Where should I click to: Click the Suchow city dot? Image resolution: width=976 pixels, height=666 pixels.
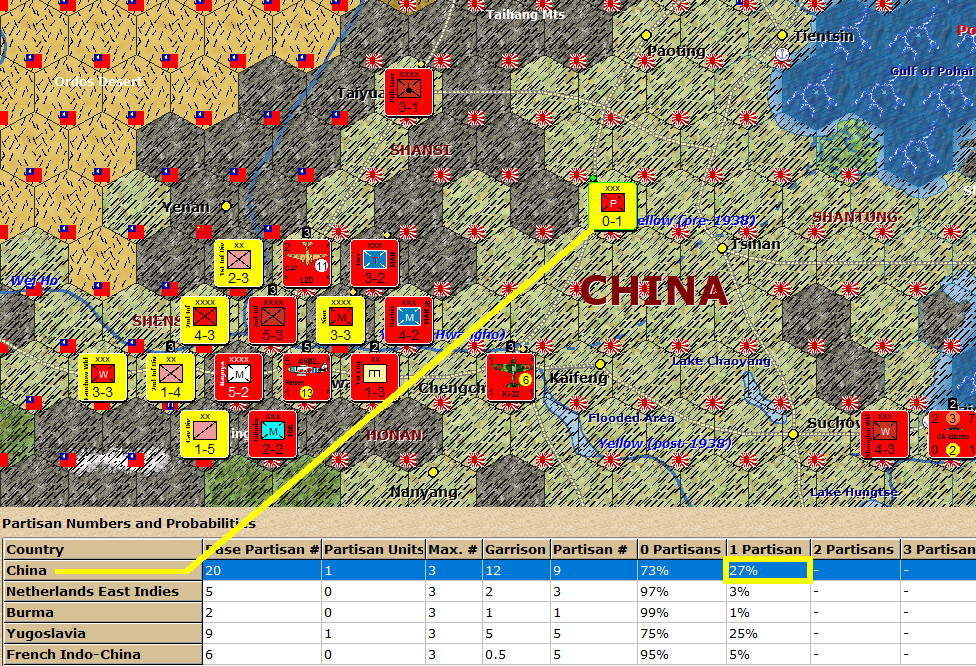coord(793,434)
